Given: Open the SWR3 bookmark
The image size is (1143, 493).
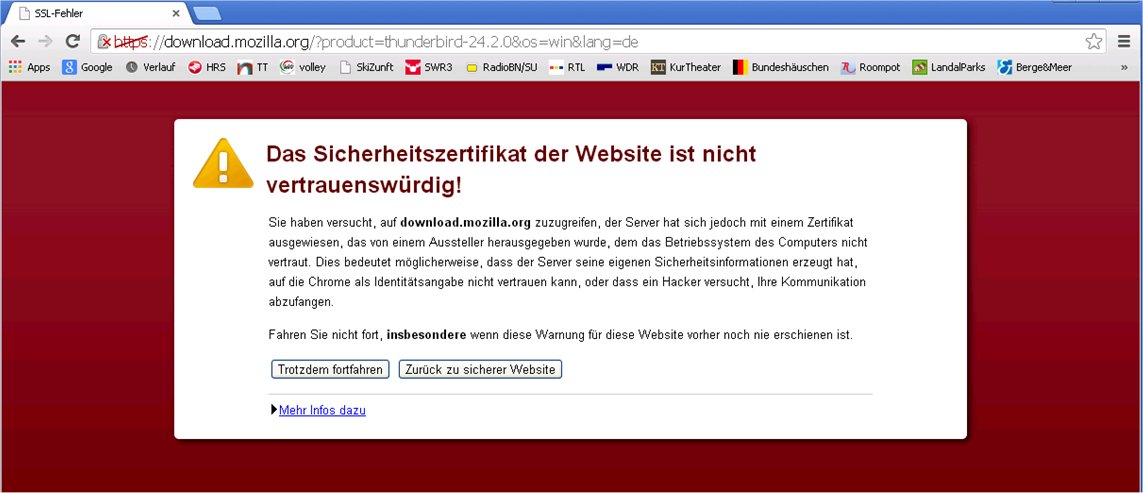Looking at the screenshot, I should 429,67.
